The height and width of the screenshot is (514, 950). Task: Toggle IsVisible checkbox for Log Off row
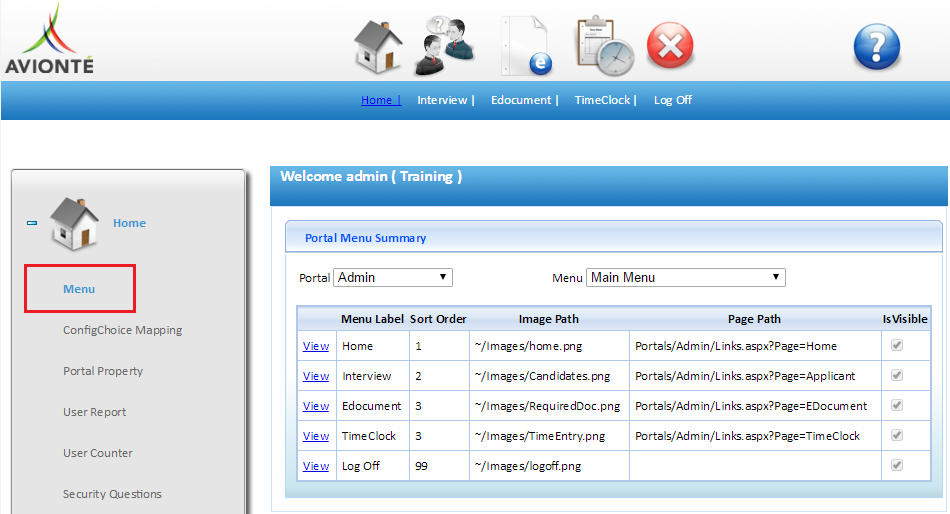[897, 465]
